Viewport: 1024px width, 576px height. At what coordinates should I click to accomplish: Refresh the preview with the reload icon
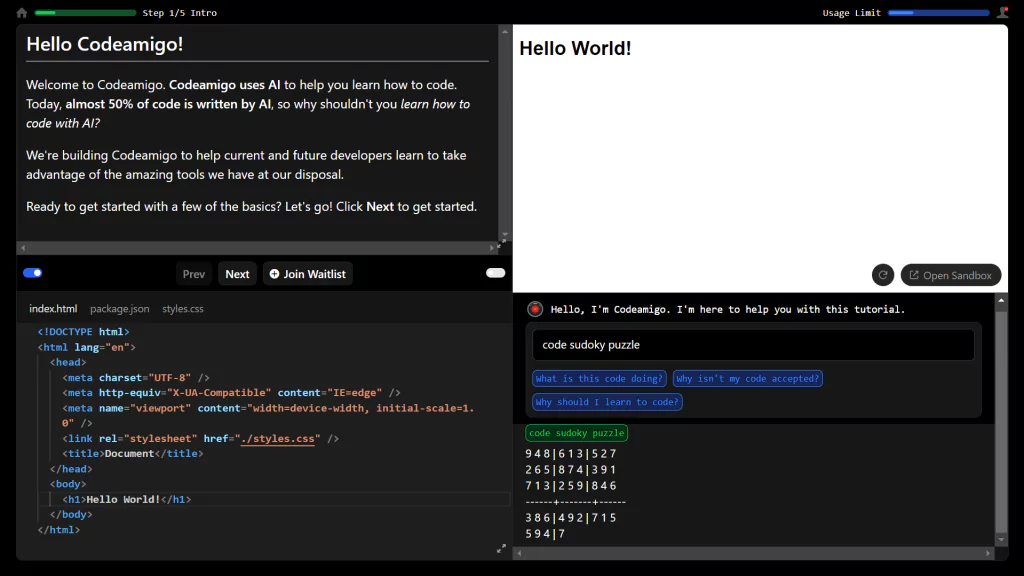pos(883,275)
